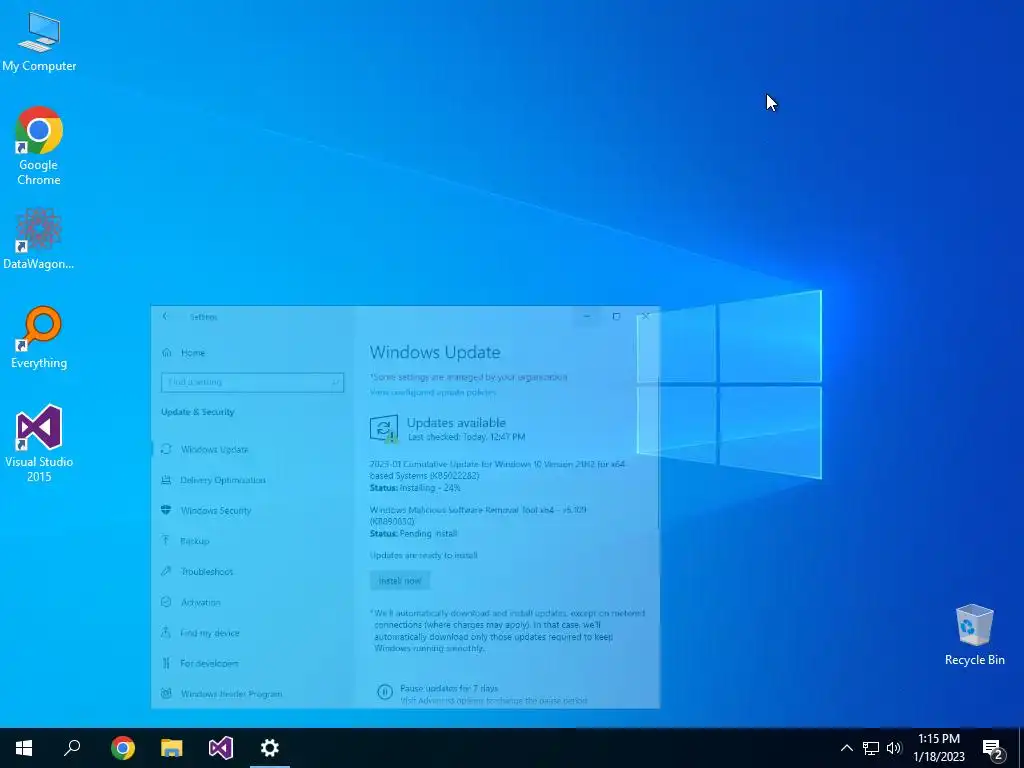
Task: Click the Install now button
Action: (x=400, y=581)
